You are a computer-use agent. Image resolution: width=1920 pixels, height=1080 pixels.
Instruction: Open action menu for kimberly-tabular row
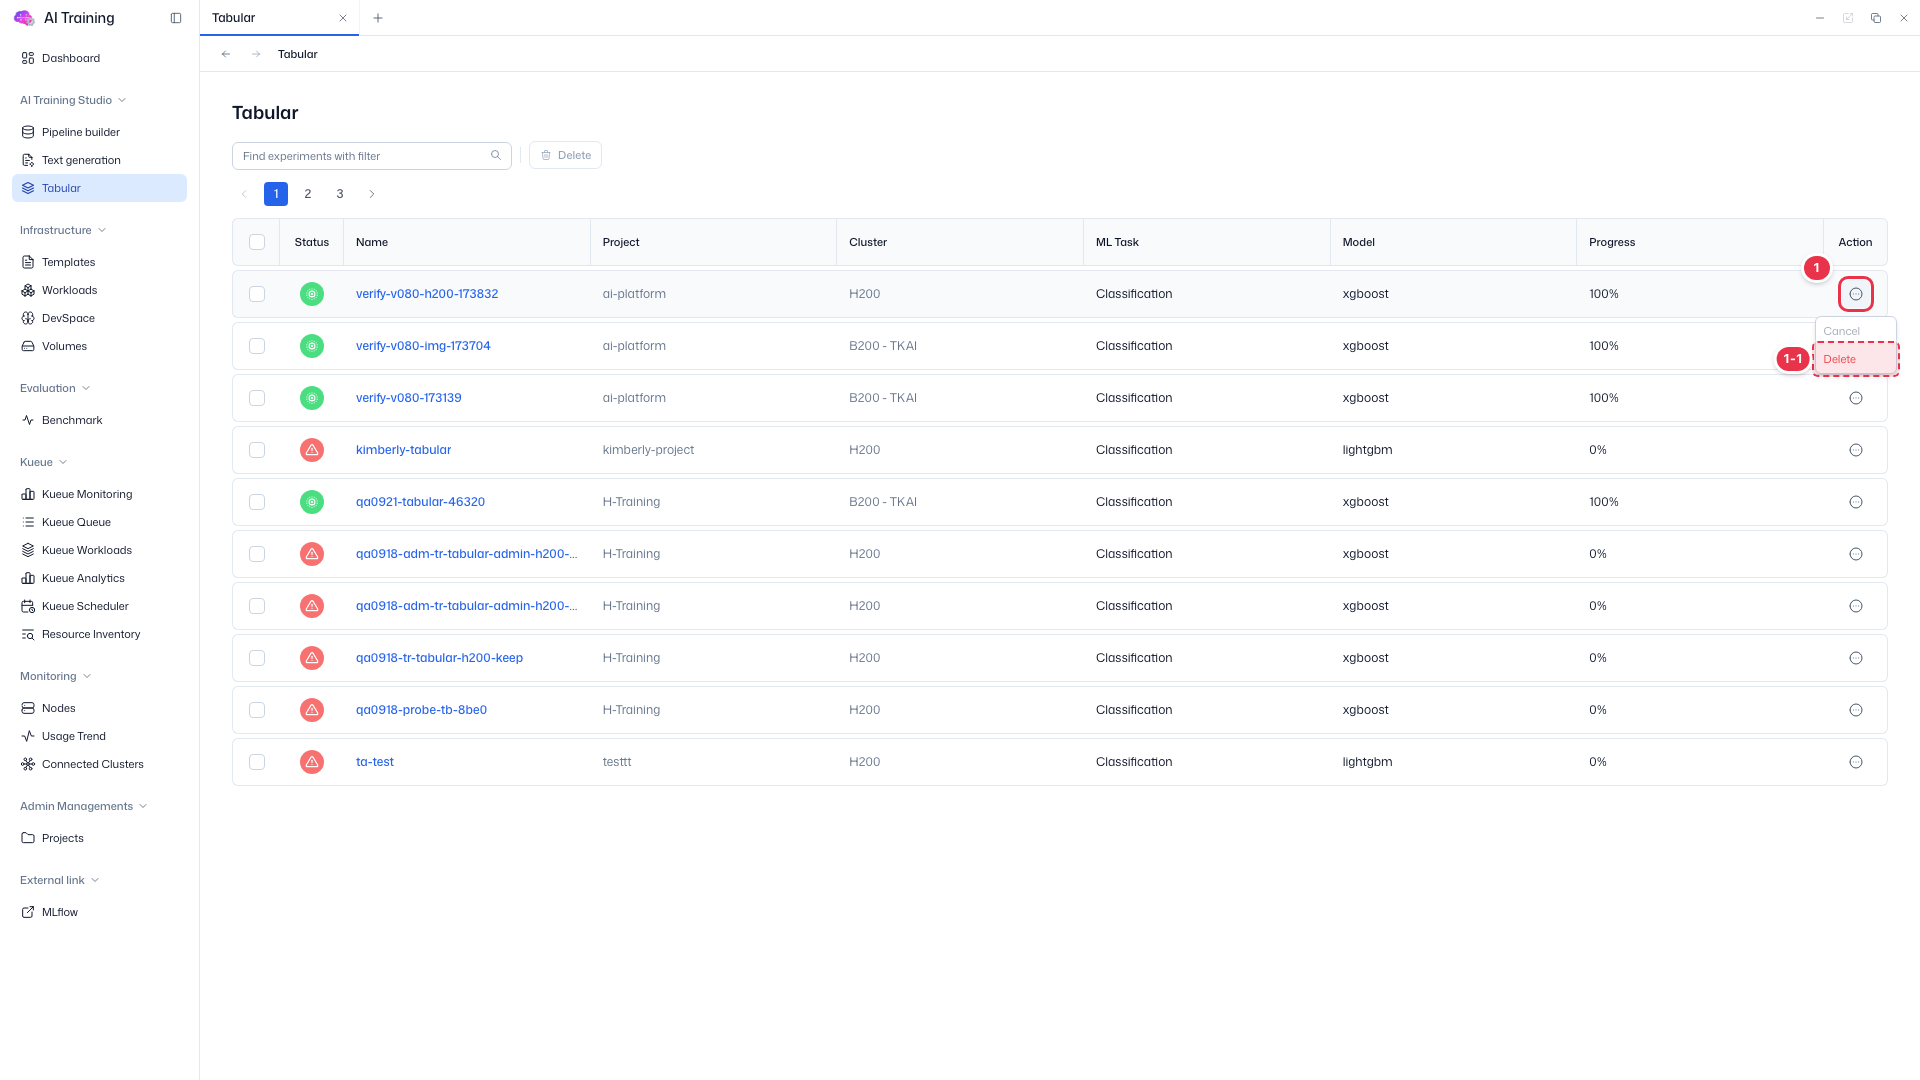(1856, 450)
